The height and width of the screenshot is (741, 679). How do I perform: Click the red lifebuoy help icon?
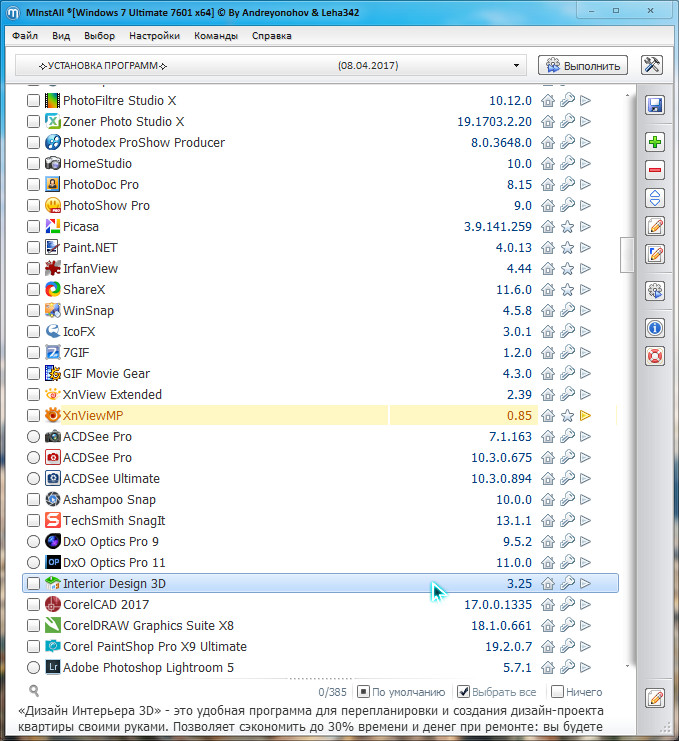click(x=654, y=356)
